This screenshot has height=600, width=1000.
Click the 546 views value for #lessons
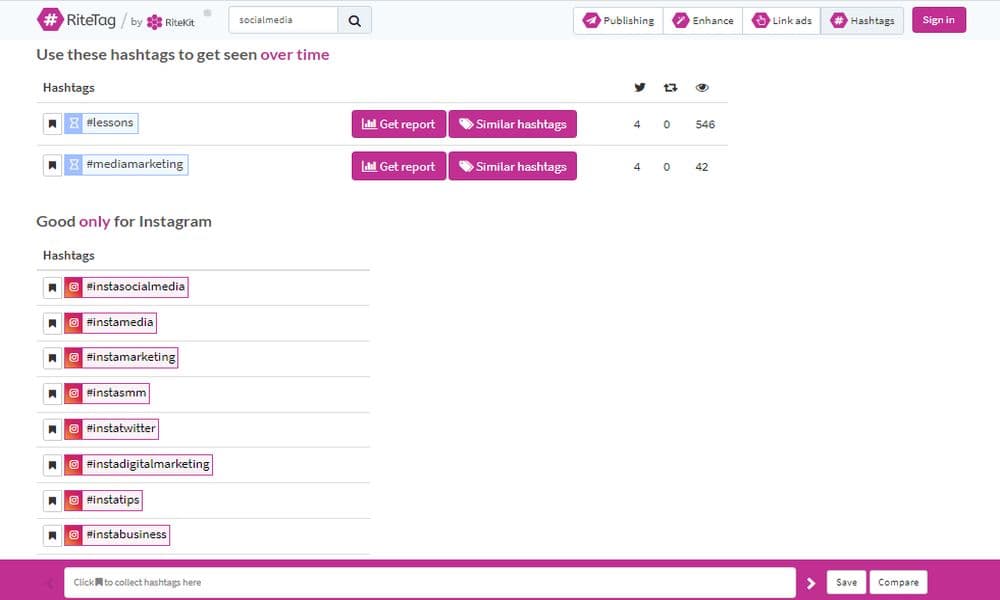(x=705, y=124)
